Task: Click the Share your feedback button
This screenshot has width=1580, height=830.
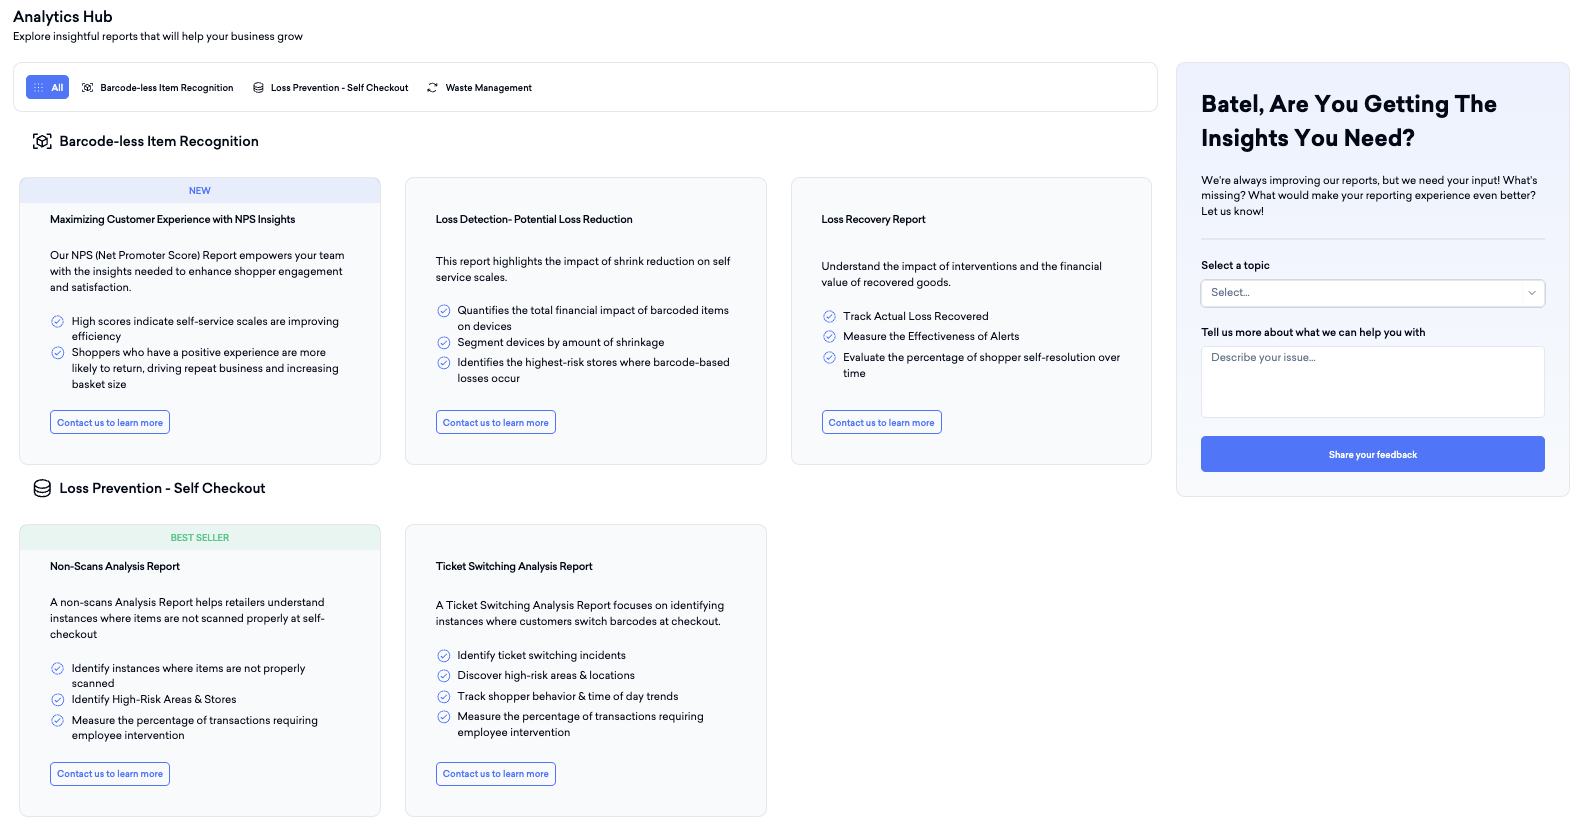Action: pos(1372,454)
